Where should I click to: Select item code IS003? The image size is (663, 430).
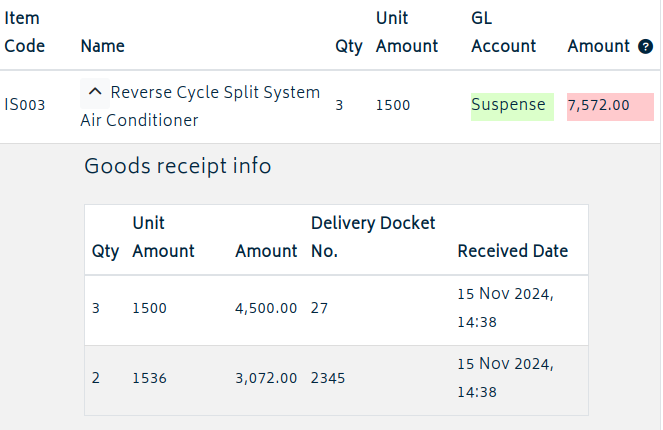[25, 105]
